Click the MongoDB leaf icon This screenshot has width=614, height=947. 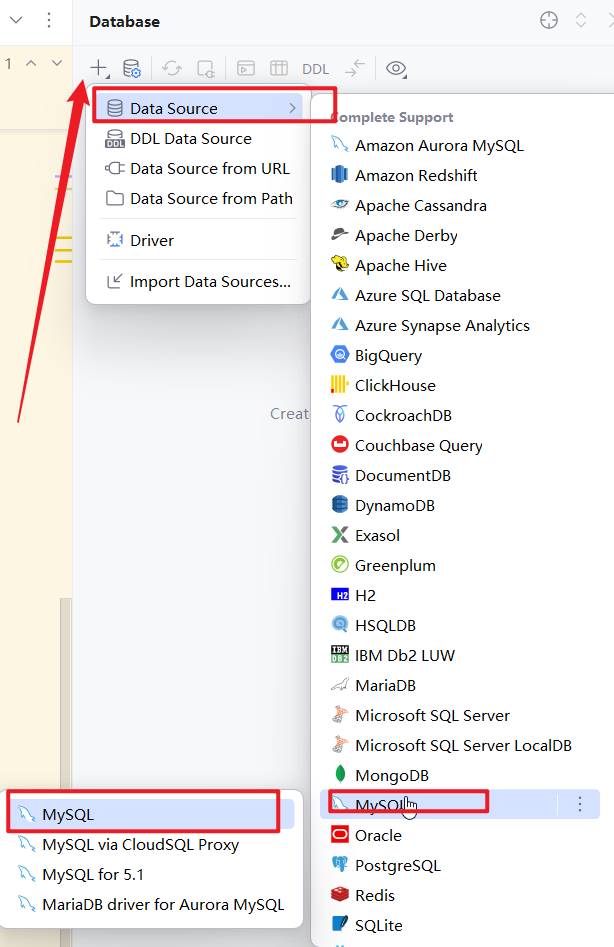[x=340, y=774]
